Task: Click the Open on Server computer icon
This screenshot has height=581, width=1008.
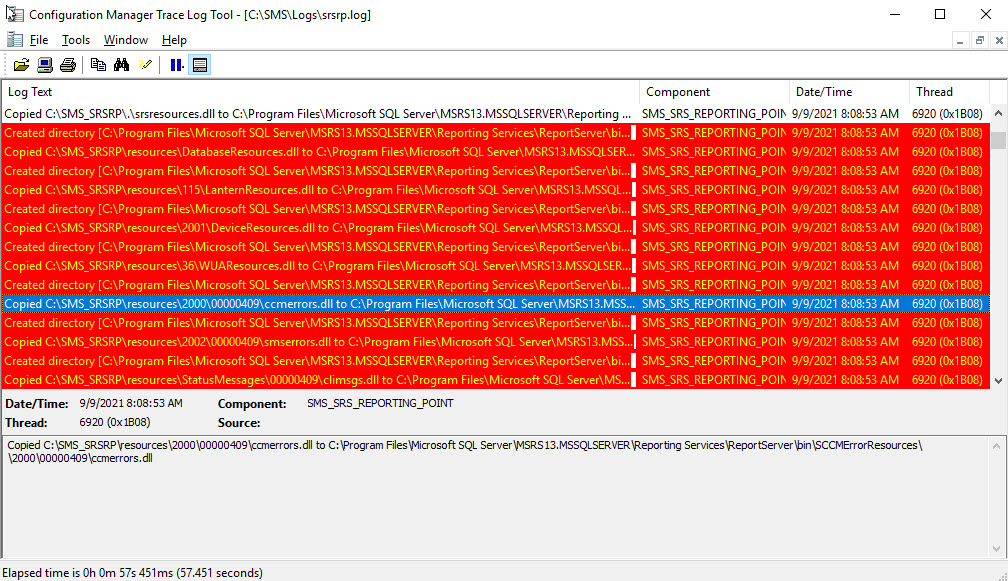Action: (x=45, y=65)
